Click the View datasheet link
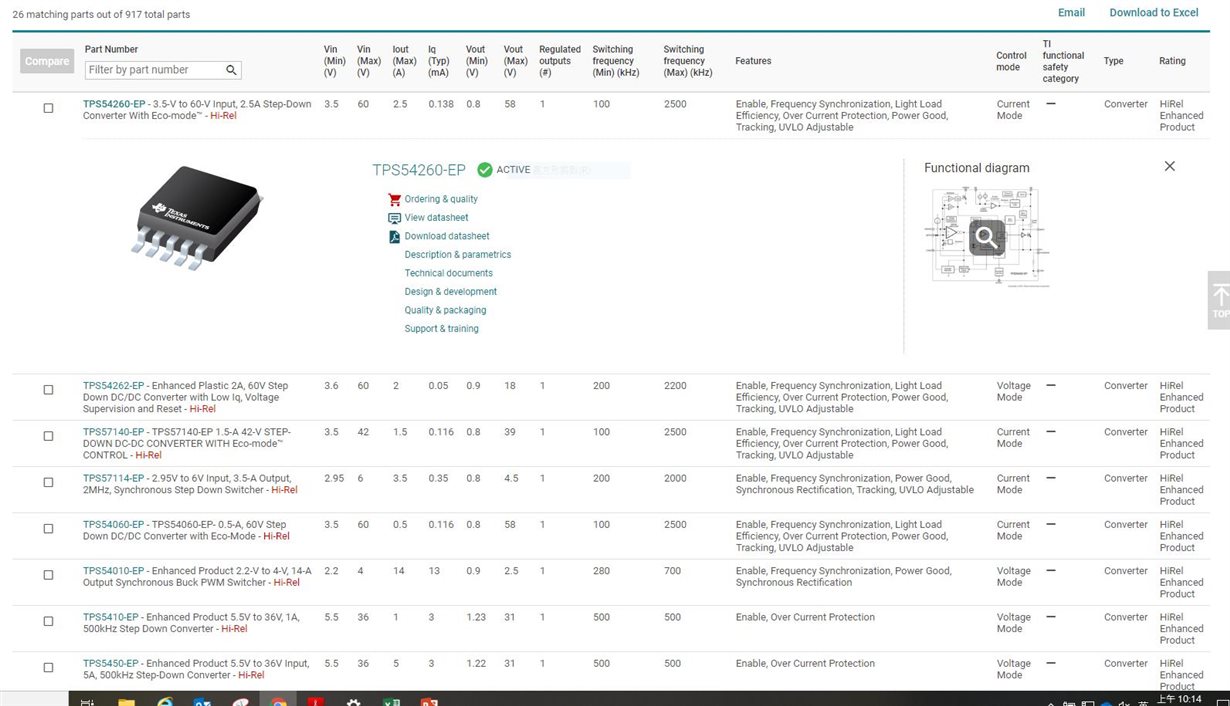 coord(436,218)
